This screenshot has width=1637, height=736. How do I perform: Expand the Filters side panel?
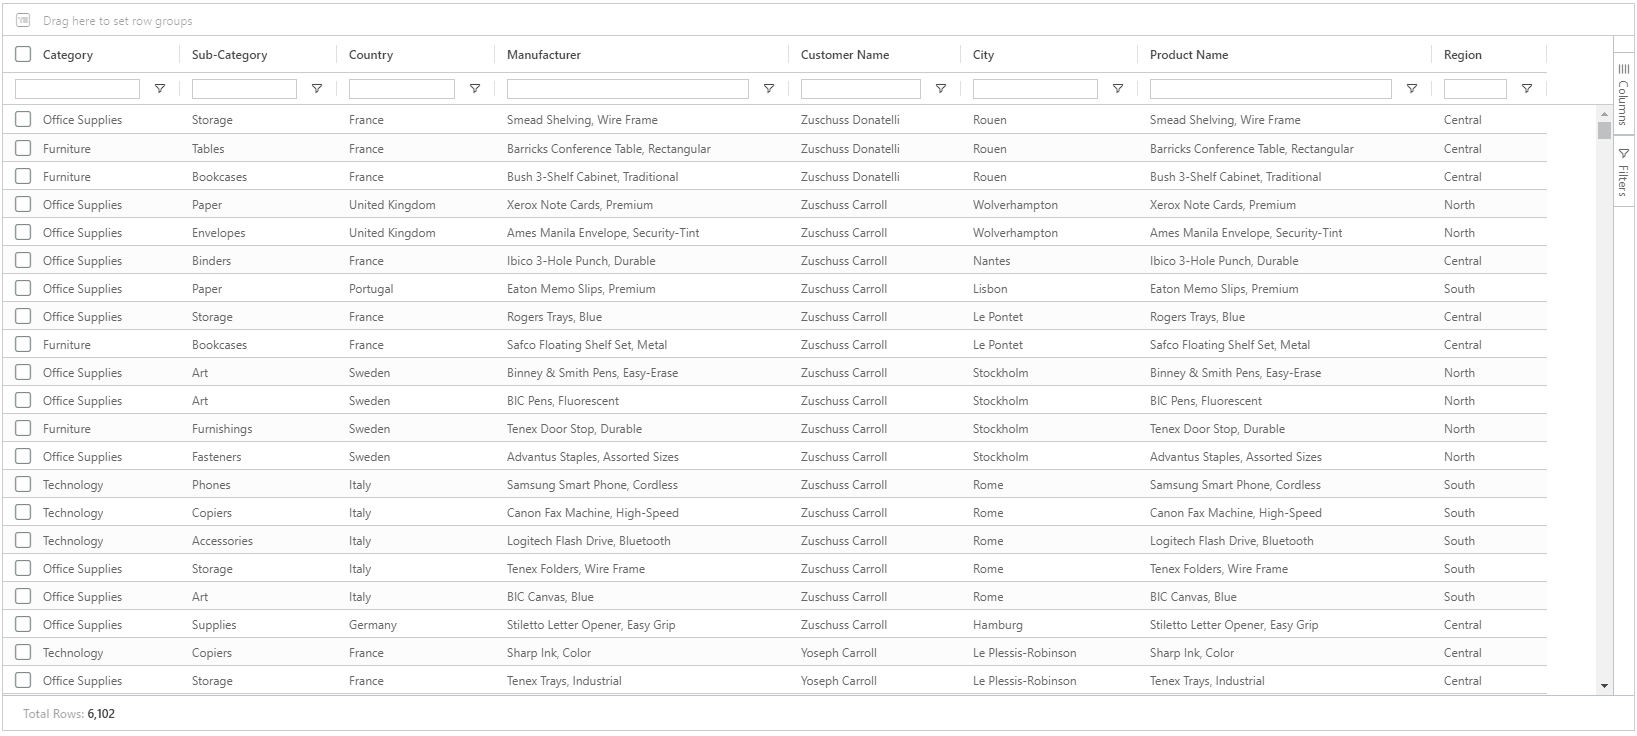[x=1623, y=171]
